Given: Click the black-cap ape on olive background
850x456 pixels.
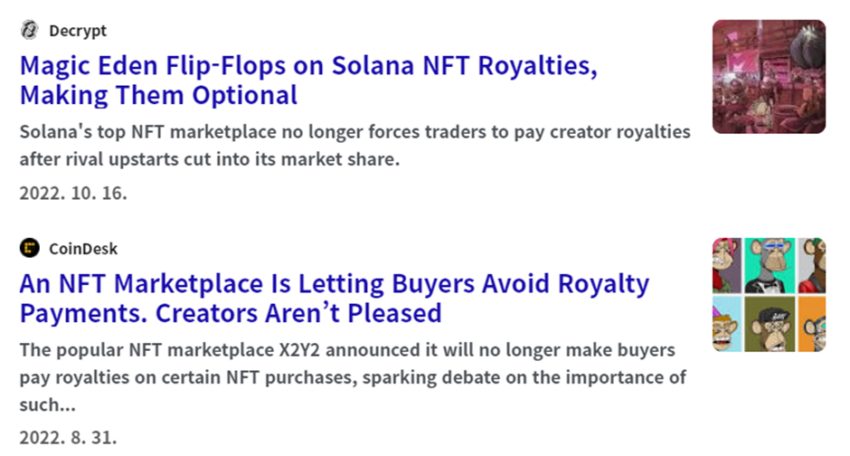Looking at the screenshot, I should (769, 324).
